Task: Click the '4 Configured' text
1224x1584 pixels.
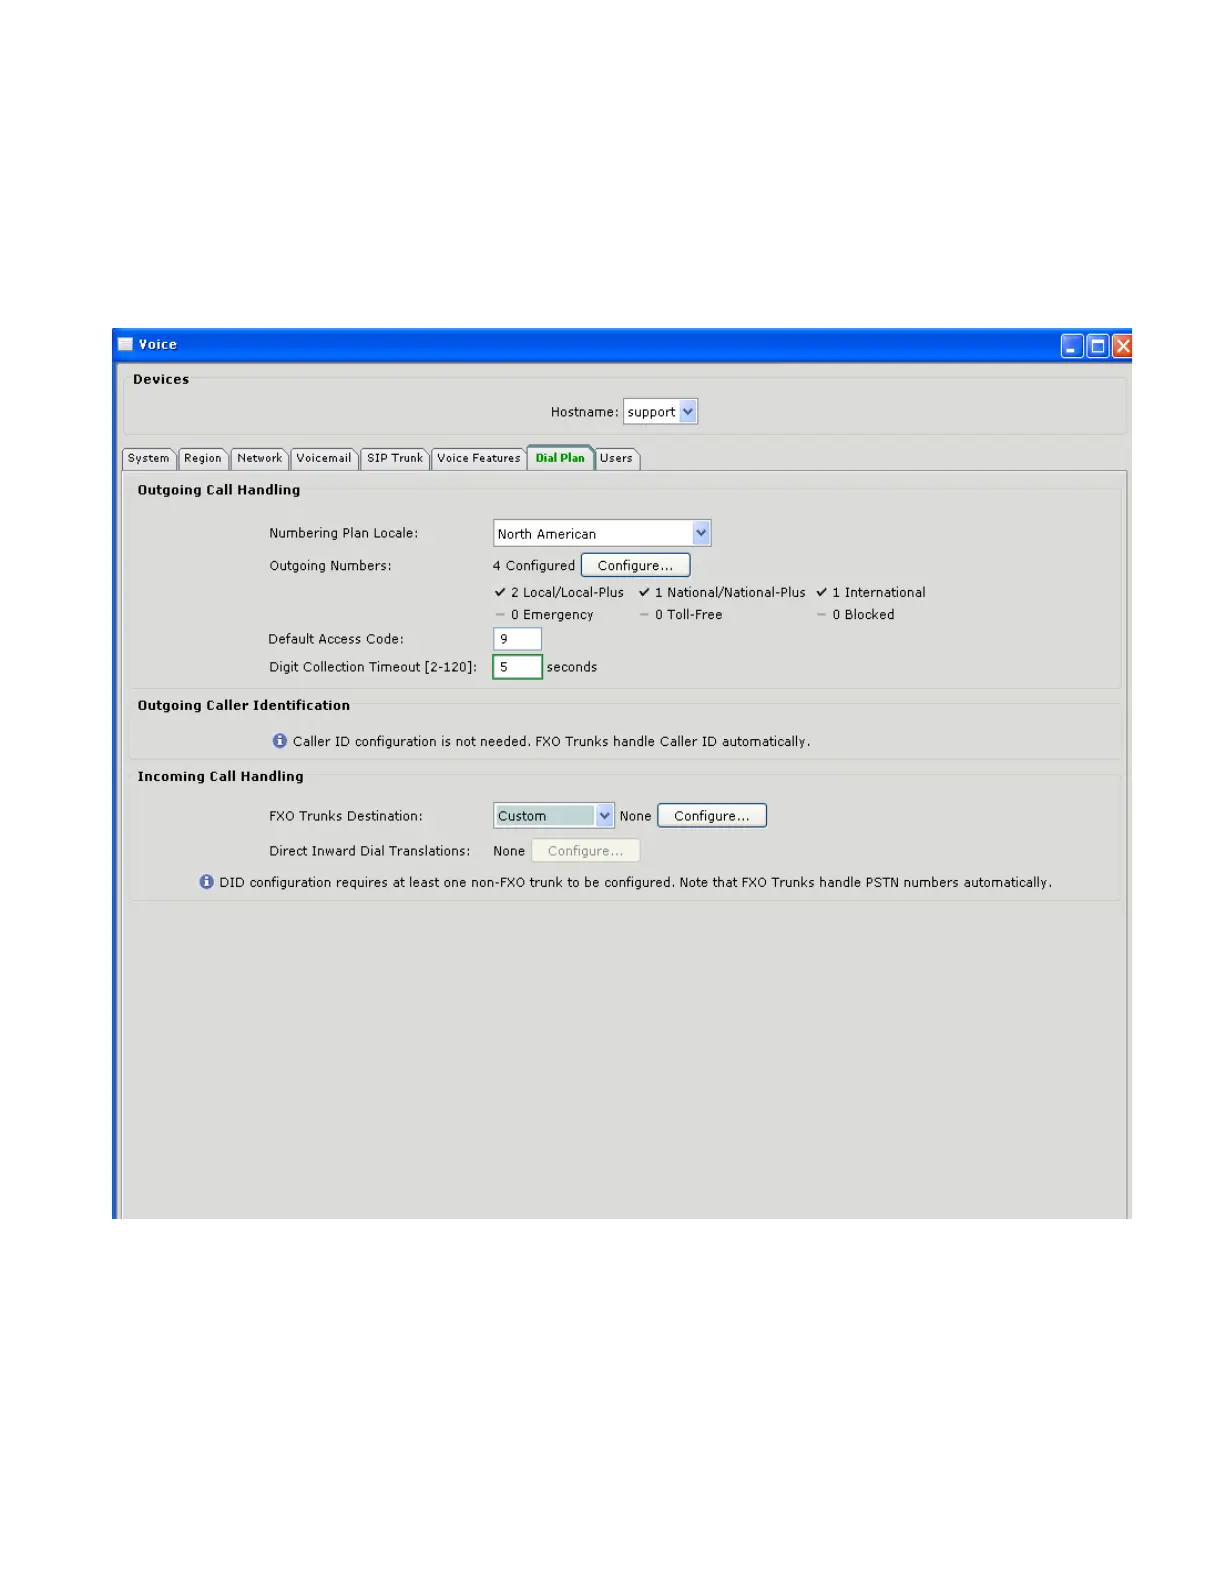Action: [x=534, y=566]
